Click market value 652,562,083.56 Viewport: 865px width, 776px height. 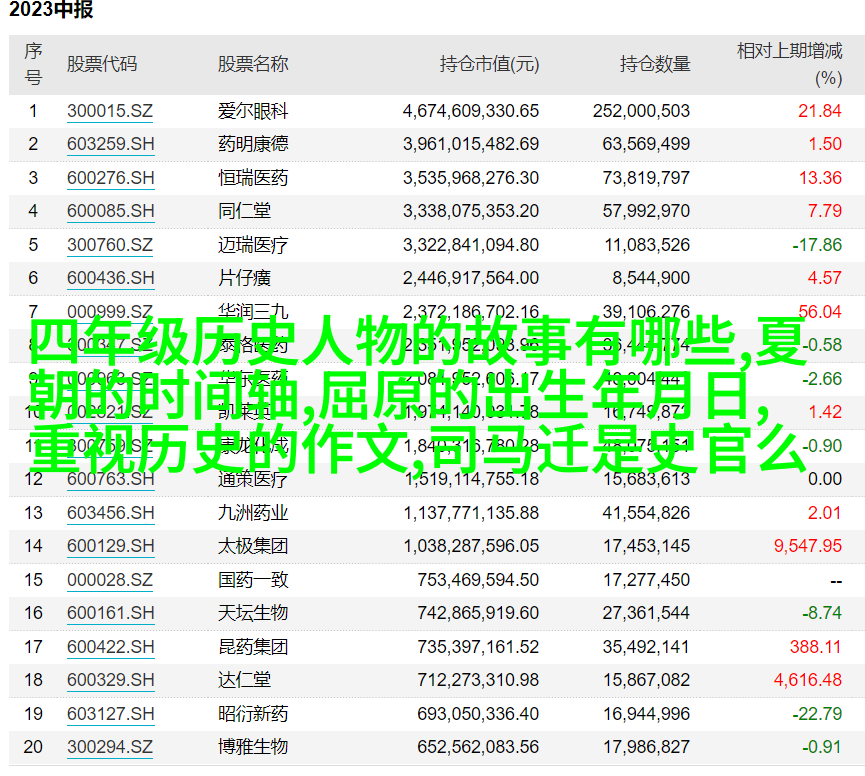coord(478,747)
